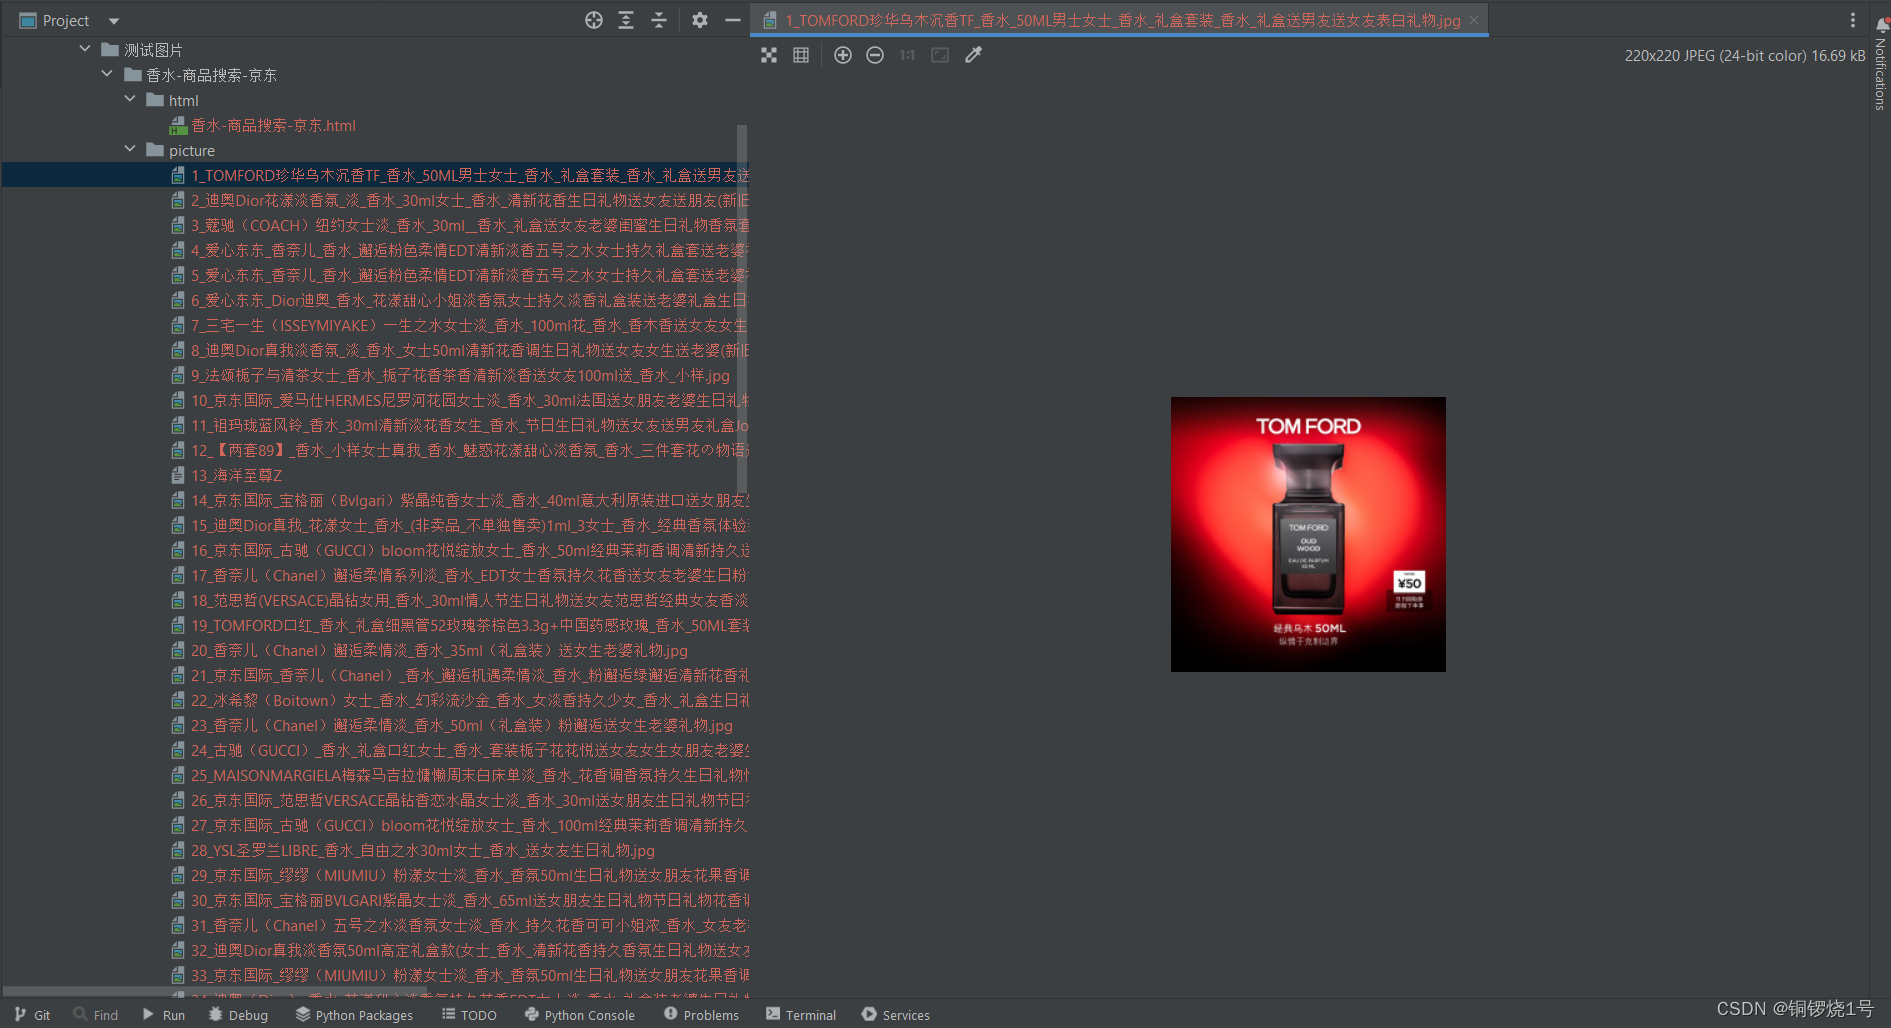Collapse the picture folder
This screenshot has height=1028, width=1891.
130,149
